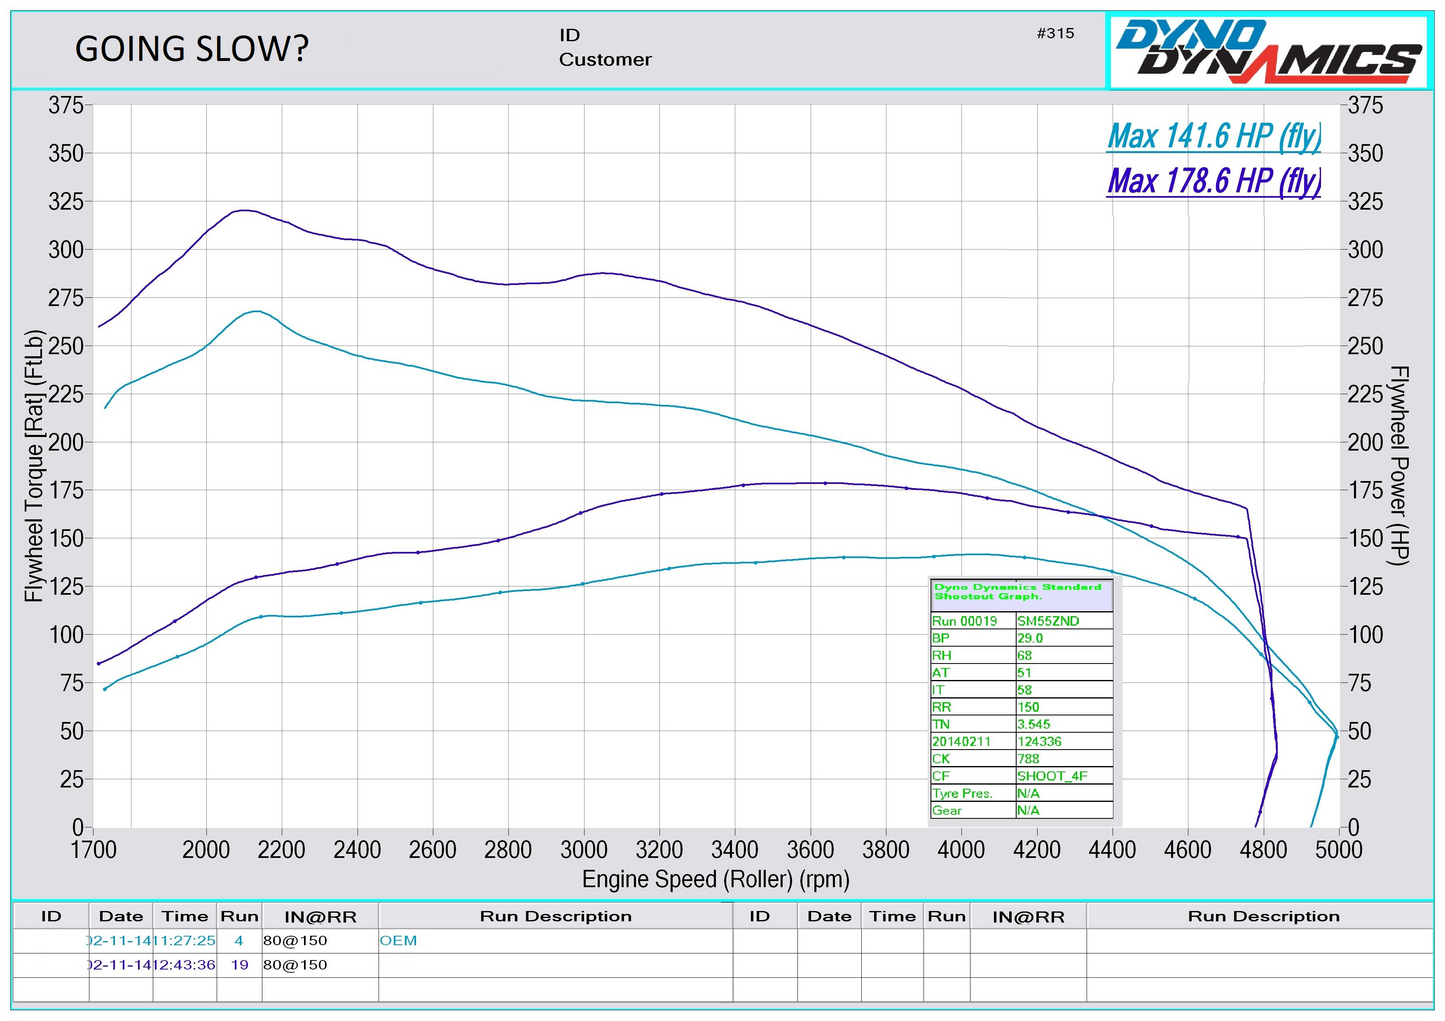Click the left Run Description column header
1445x1021 pixels.
[x=555, y=916]
